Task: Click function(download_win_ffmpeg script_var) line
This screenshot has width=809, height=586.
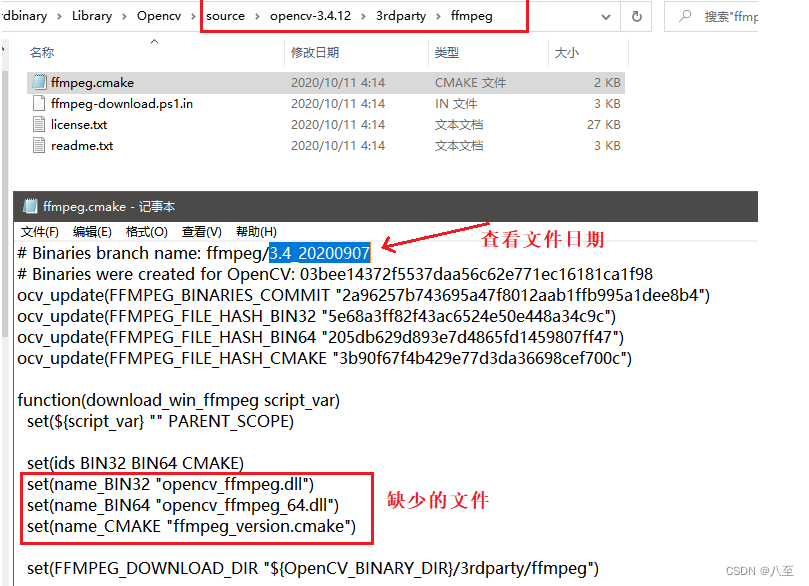Action: point(179,400)
